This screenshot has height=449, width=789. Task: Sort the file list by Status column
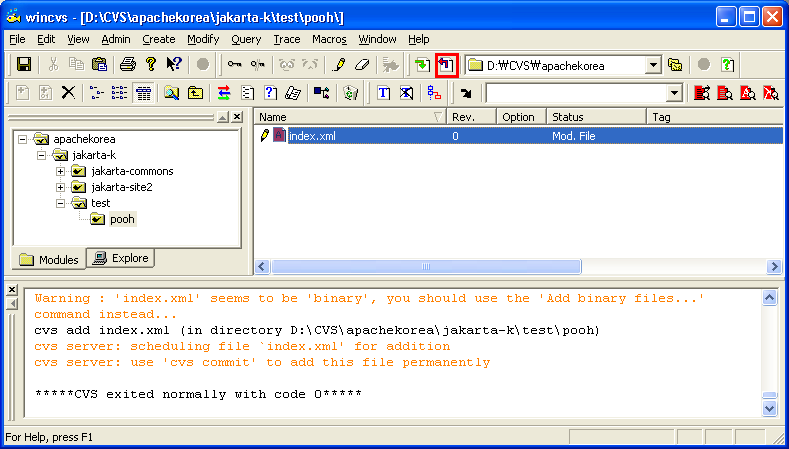(x=596, y=117)
